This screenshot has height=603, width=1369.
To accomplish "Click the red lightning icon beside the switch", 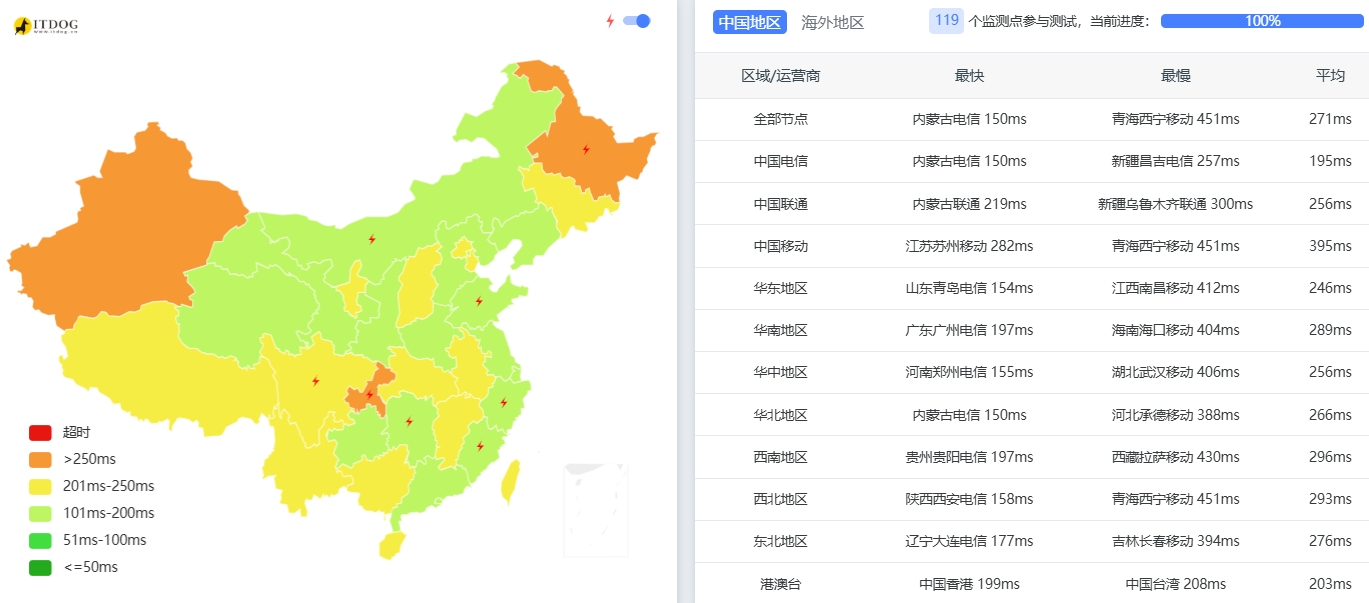I will coord(610,21).
